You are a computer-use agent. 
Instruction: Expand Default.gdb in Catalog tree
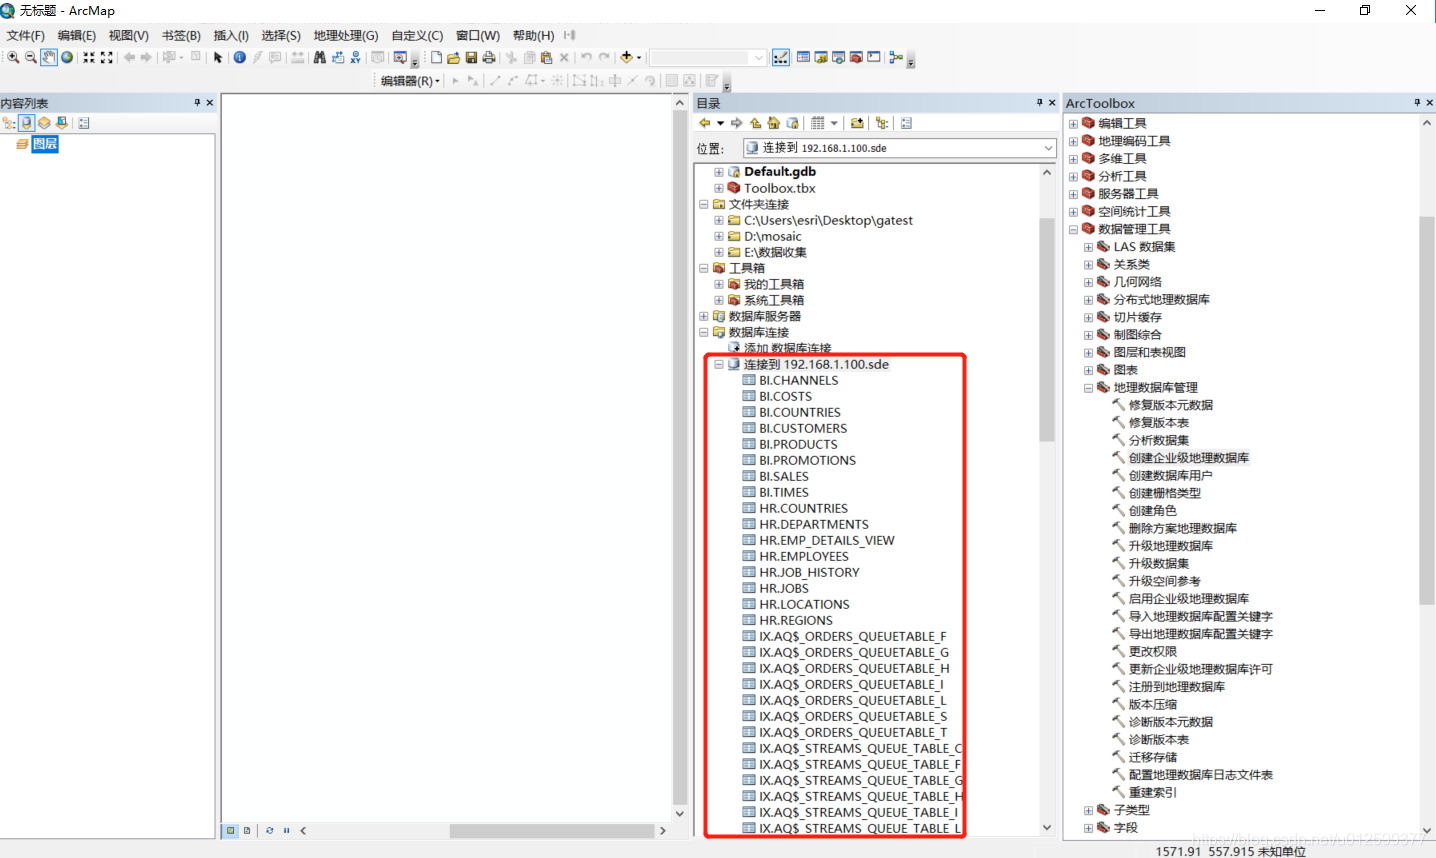[718, 172]
